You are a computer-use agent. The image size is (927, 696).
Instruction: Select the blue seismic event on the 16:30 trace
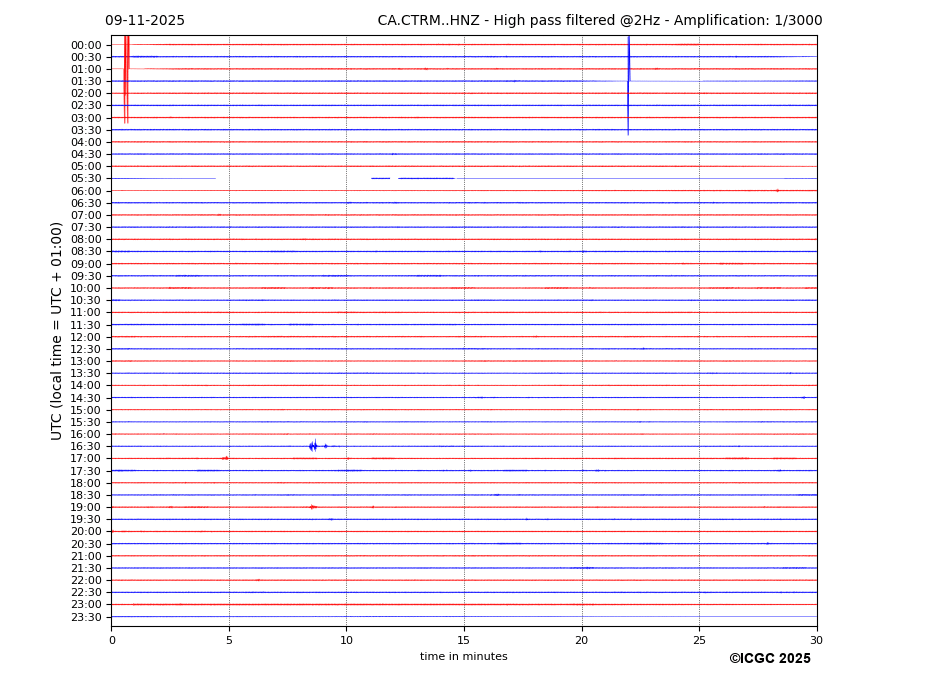313,446
